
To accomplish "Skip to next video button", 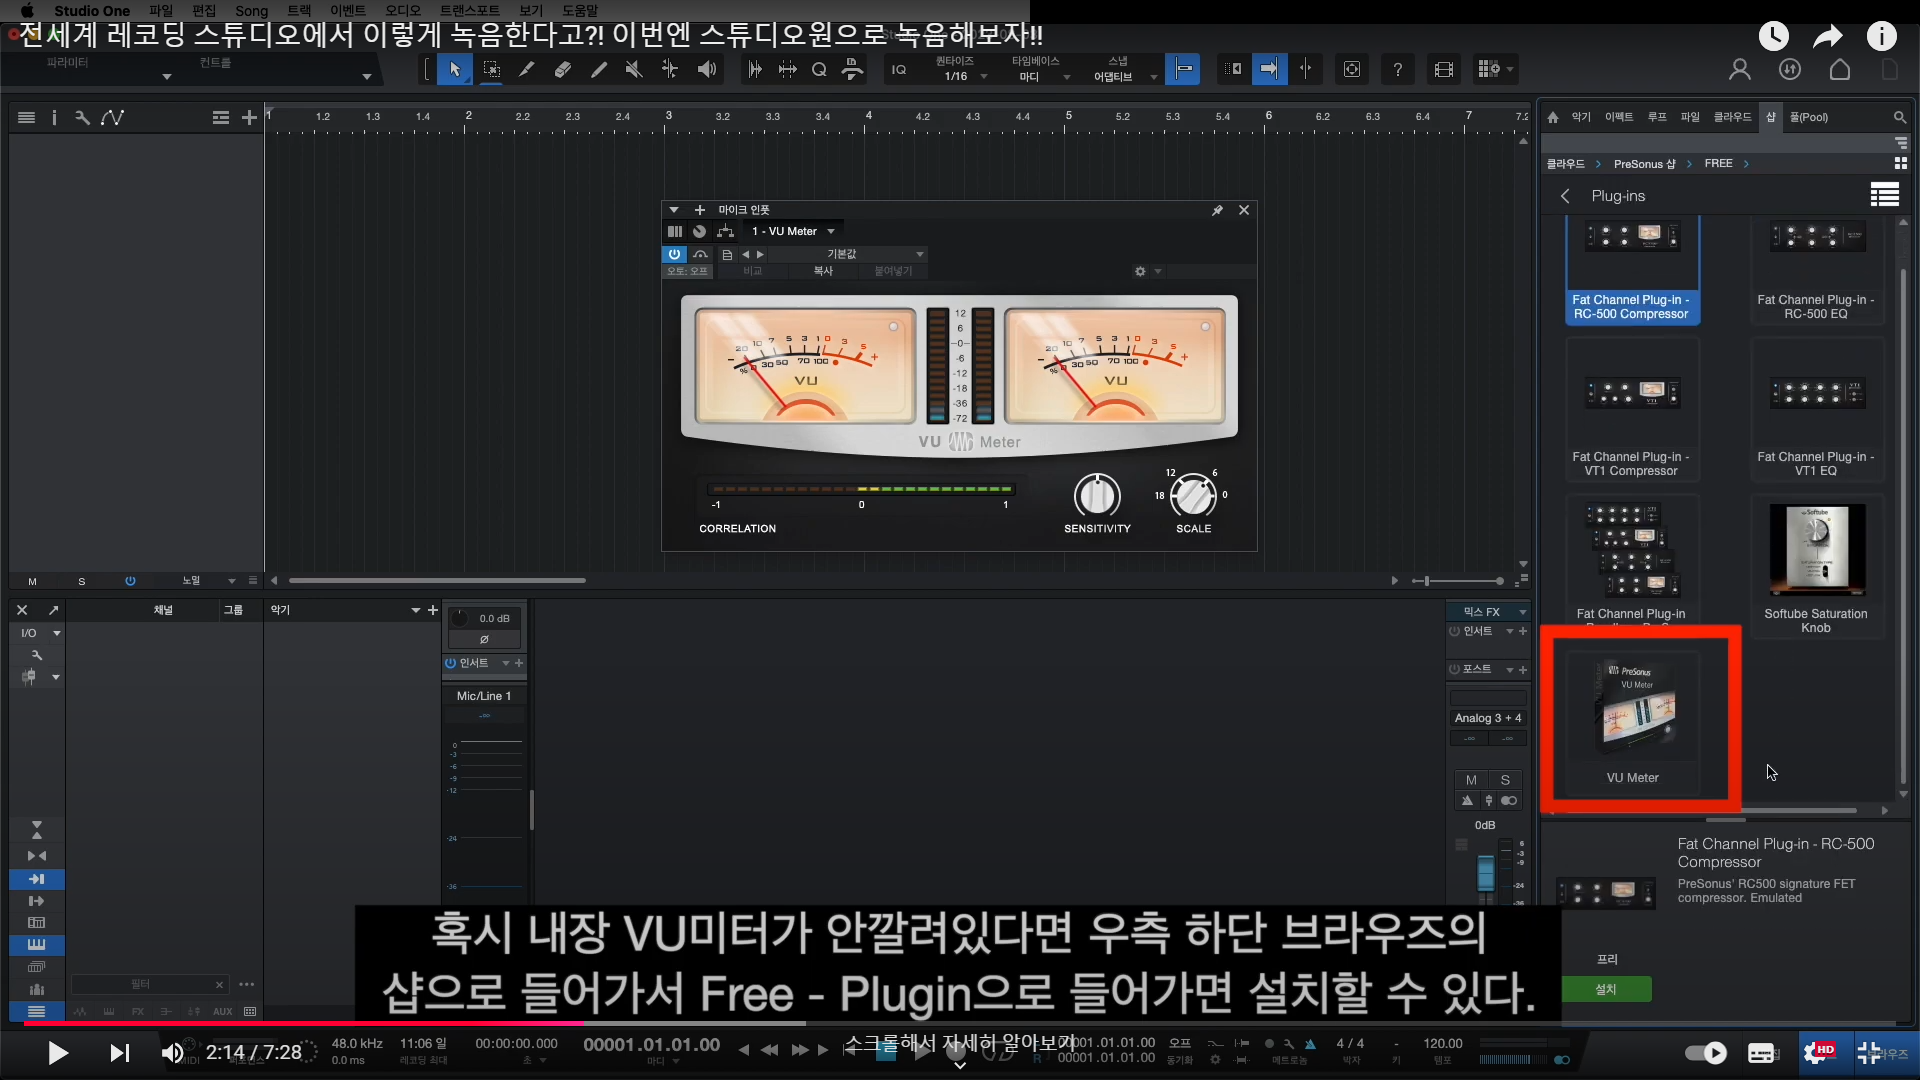I will tap(119, 1053).
